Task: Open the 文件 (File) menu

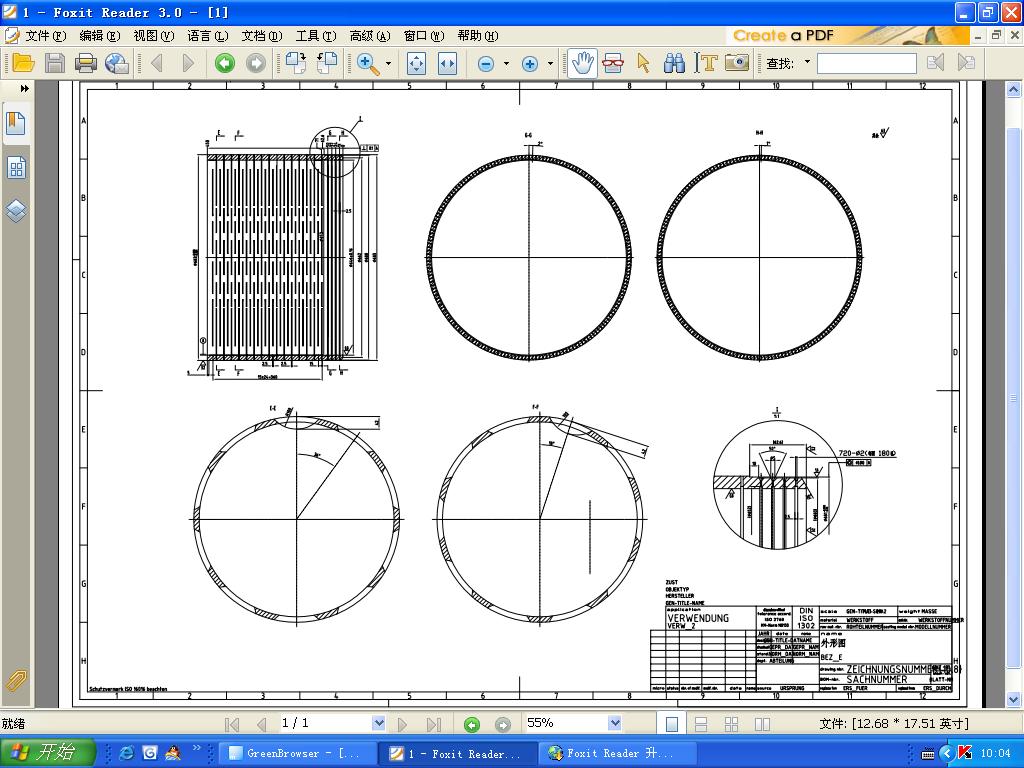Action: pos(45,36)
